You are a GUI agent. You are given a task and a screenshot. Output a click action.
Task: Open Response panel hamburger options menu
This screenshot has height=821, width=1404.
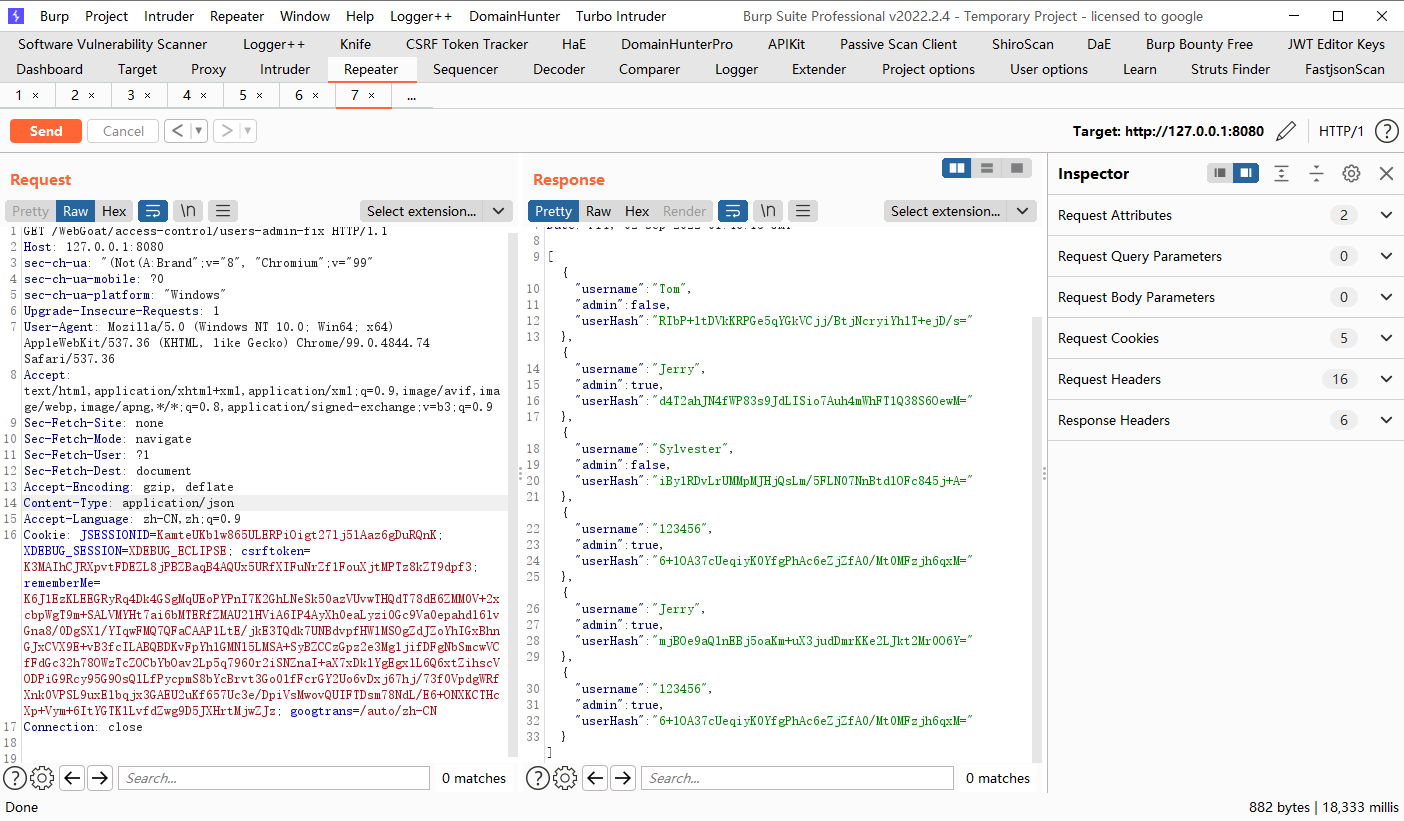[x=803, y=211]
